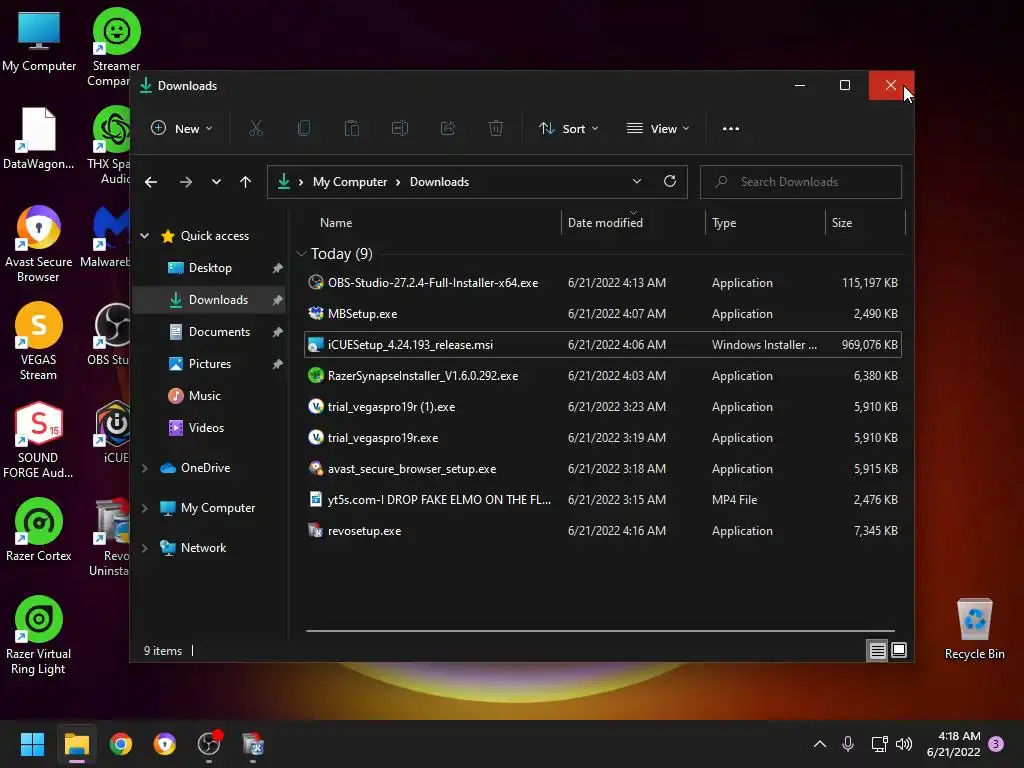Click the Share icon in toolbar

point(448,129)
